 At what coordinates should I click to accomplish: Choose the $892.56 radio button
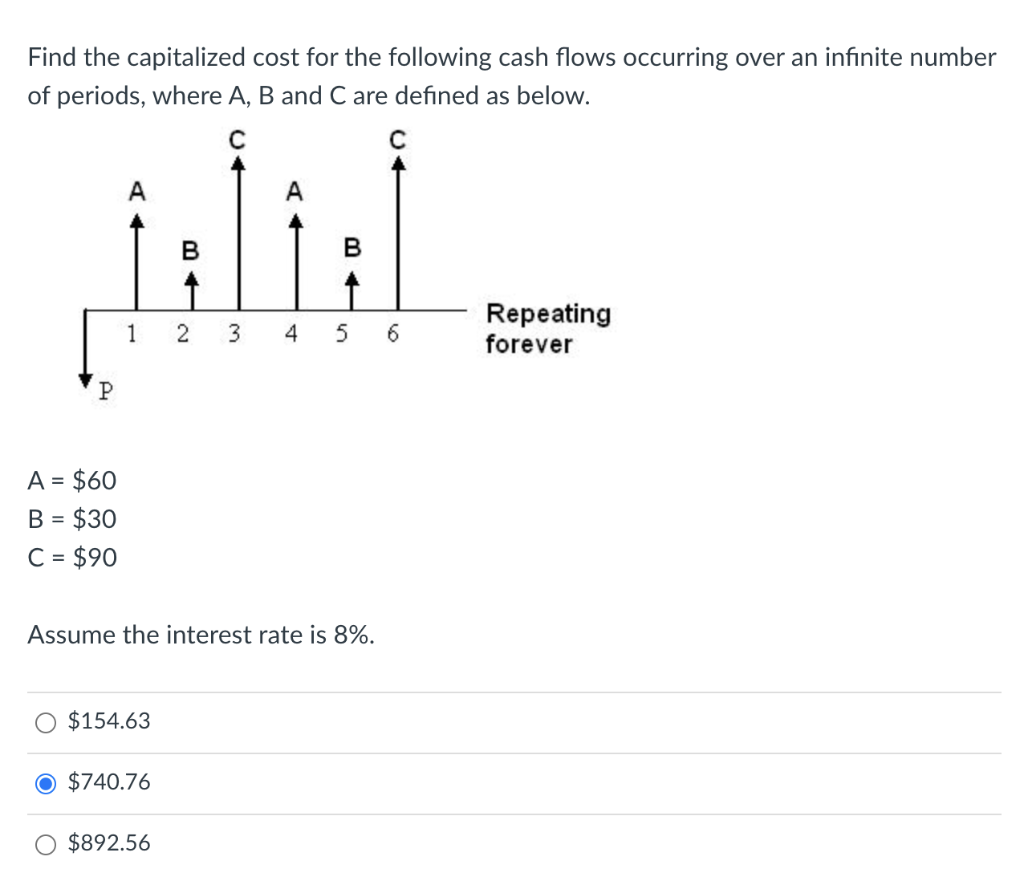(x=46, y=843)
